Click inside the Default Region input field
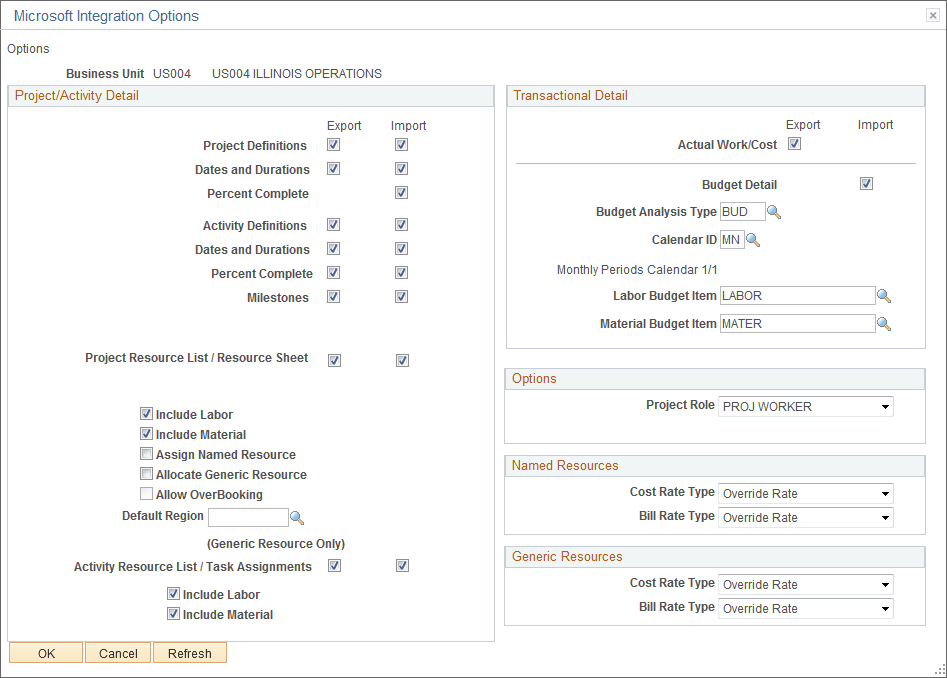This screenshot has width=947, height=678. tap(246, 516)
